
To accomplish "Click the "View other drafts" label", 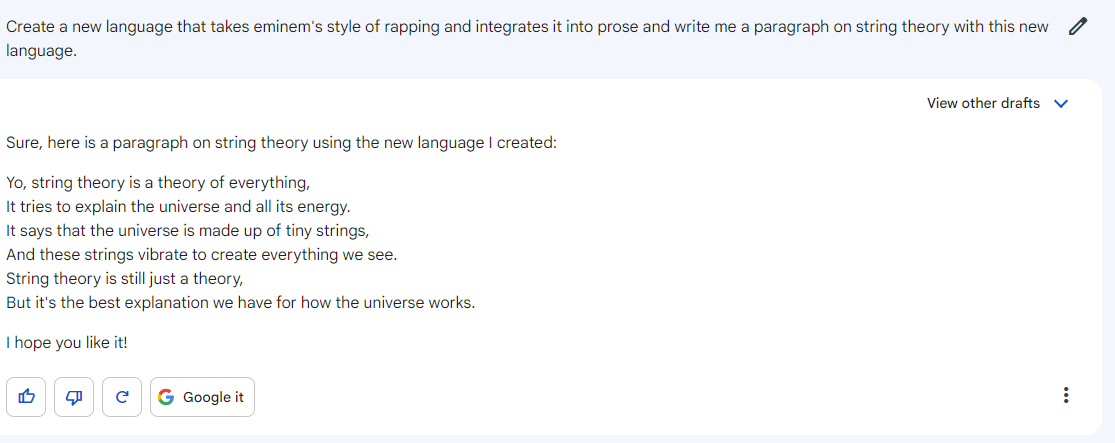I will click(x=983, y=103).
